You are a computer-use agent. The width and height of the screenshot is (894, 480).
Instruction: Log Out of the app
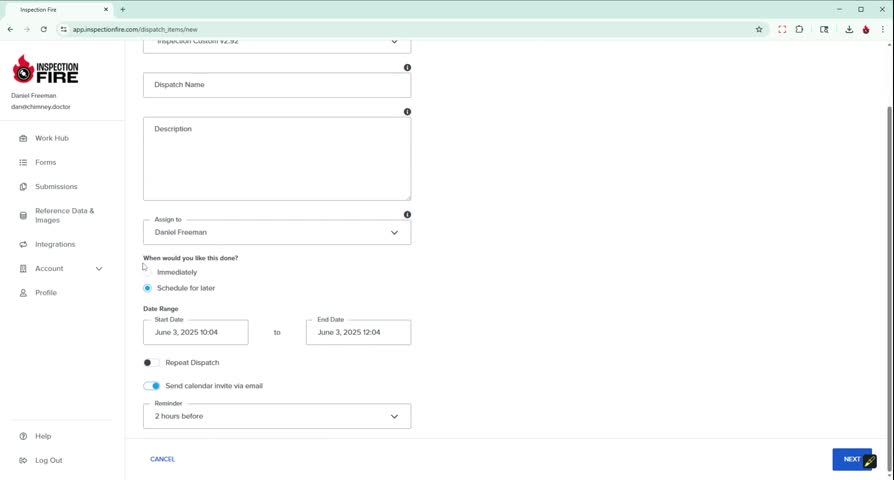(x=48, y=461)
